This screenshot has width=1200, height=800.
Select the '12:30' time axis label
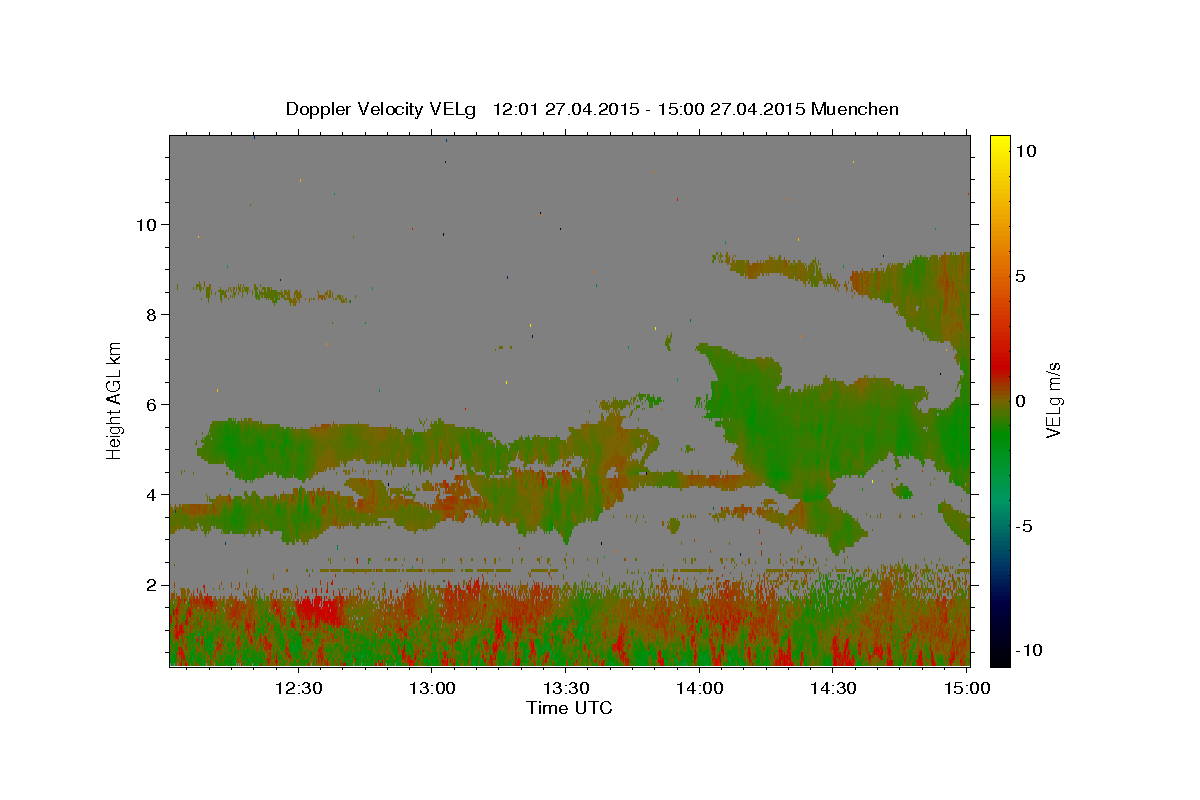pos(298,689)
